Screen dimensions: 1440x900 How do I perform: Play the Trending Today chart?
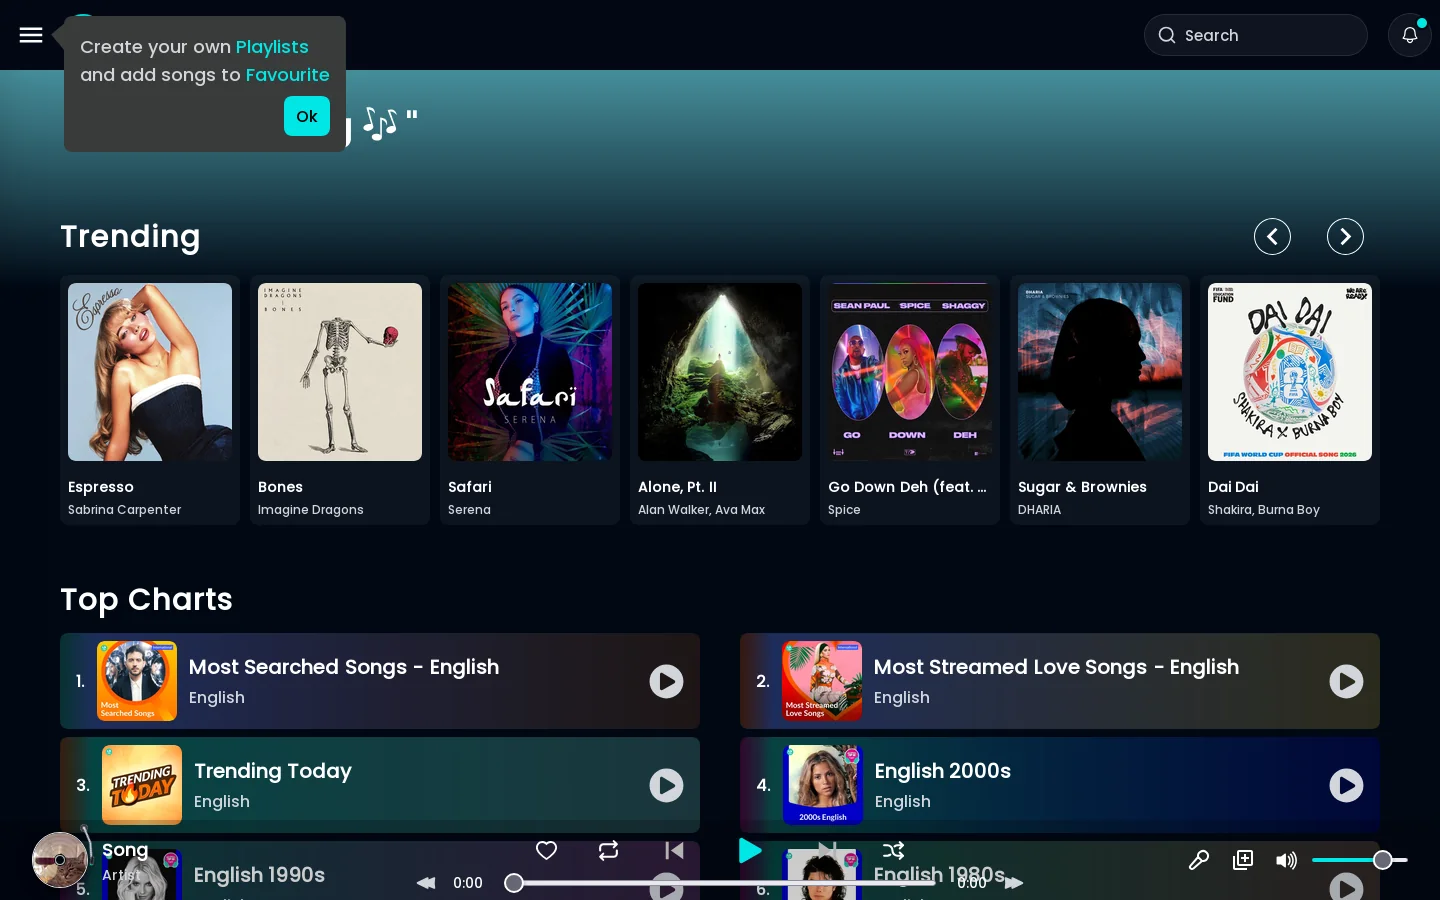click(x=666, y=785)
